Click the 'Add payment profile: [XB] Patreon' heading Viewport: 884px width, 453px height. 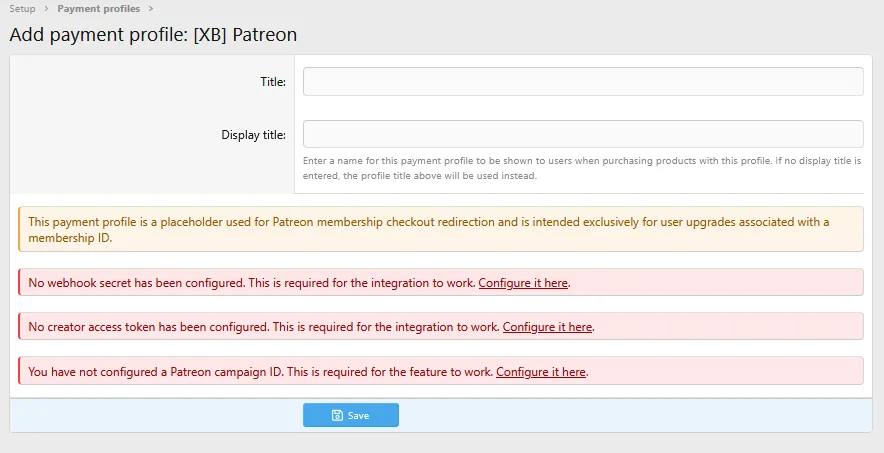pyautogui.click(x=153, y=34)
